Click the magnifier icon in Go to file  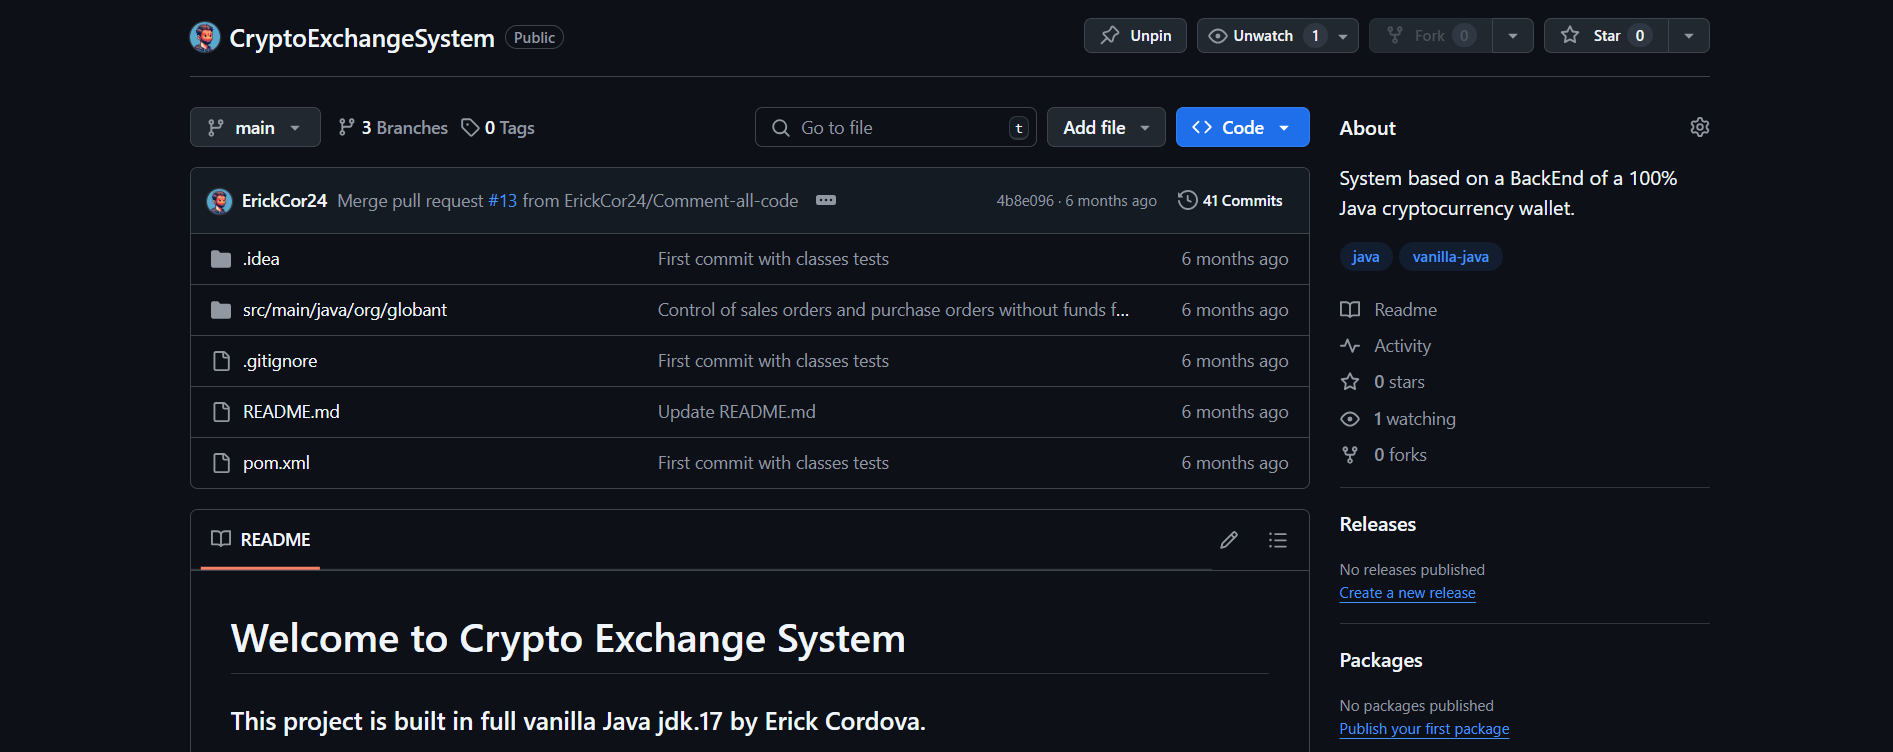tap(781, 128)
